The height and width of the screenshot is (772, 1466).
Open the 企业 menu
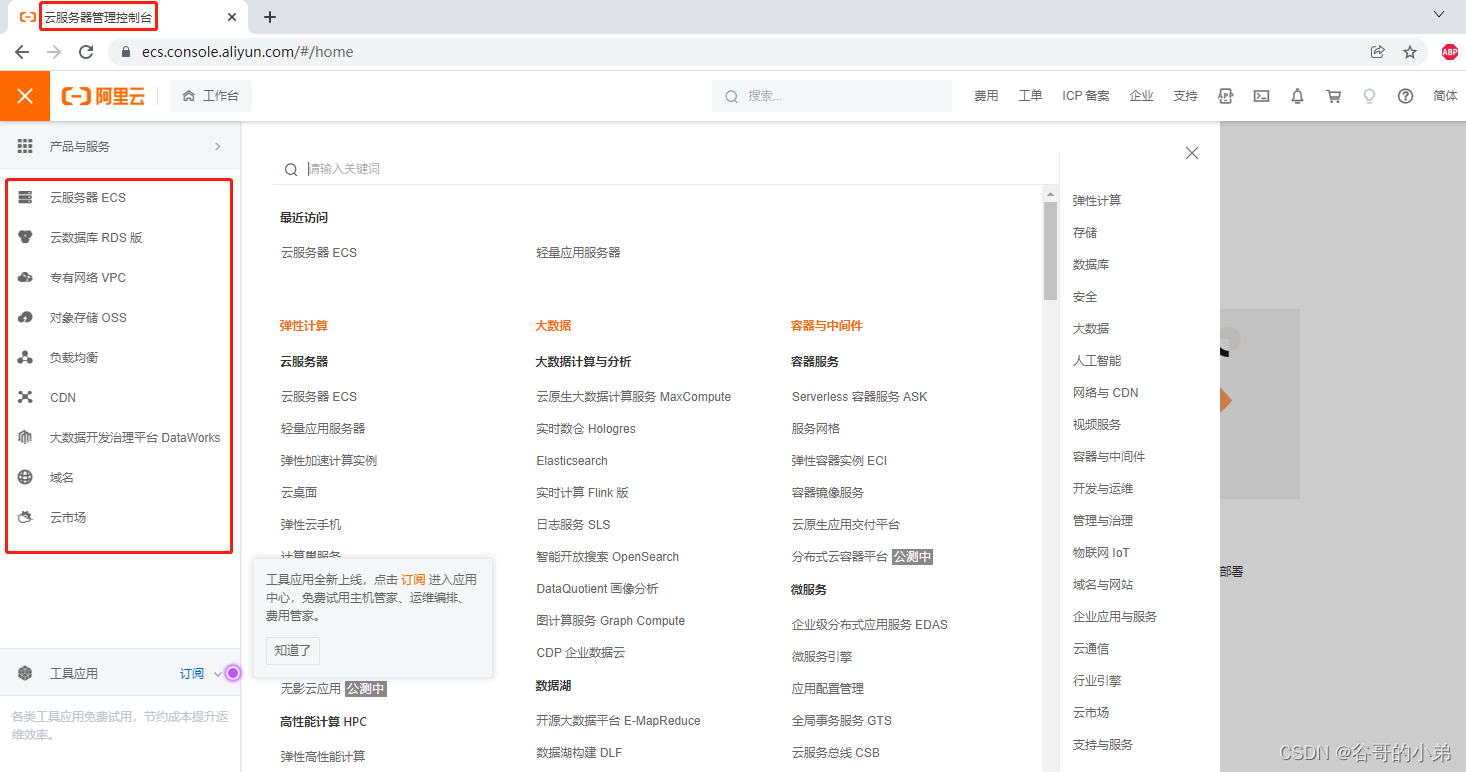(1142, 96)
